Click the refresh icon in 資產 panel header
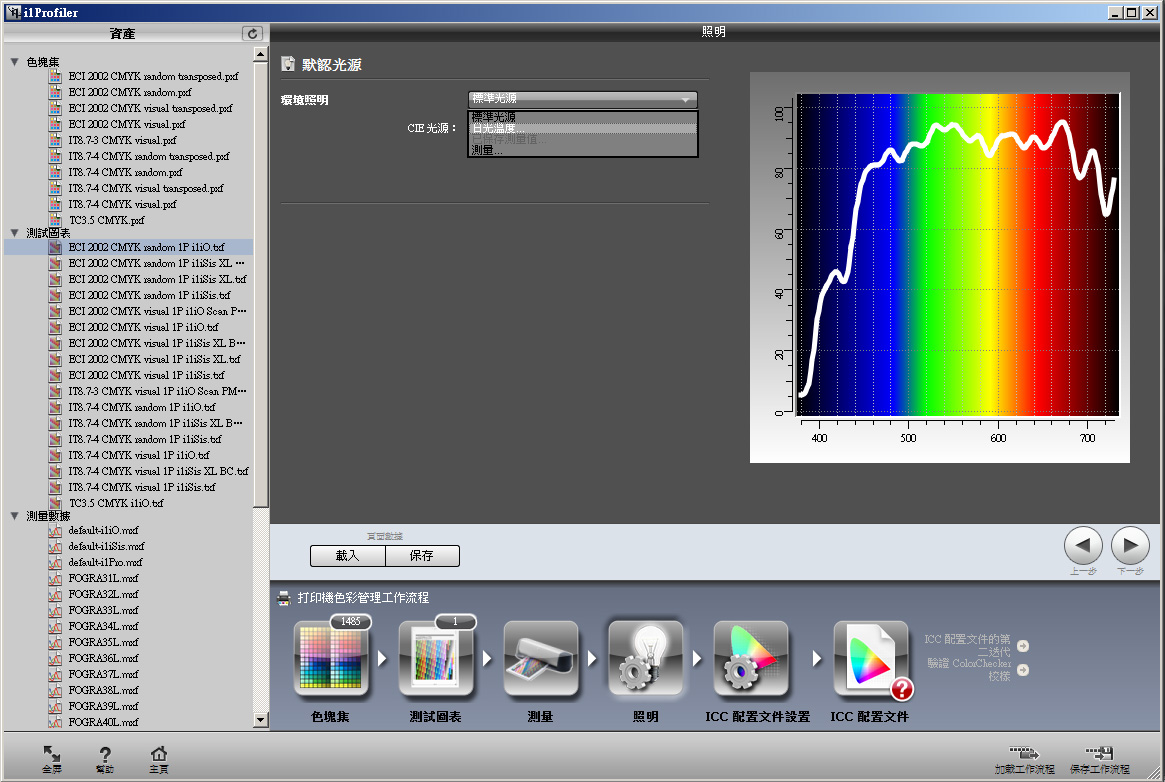This screenshot has width=1165, height=782. 253,34
